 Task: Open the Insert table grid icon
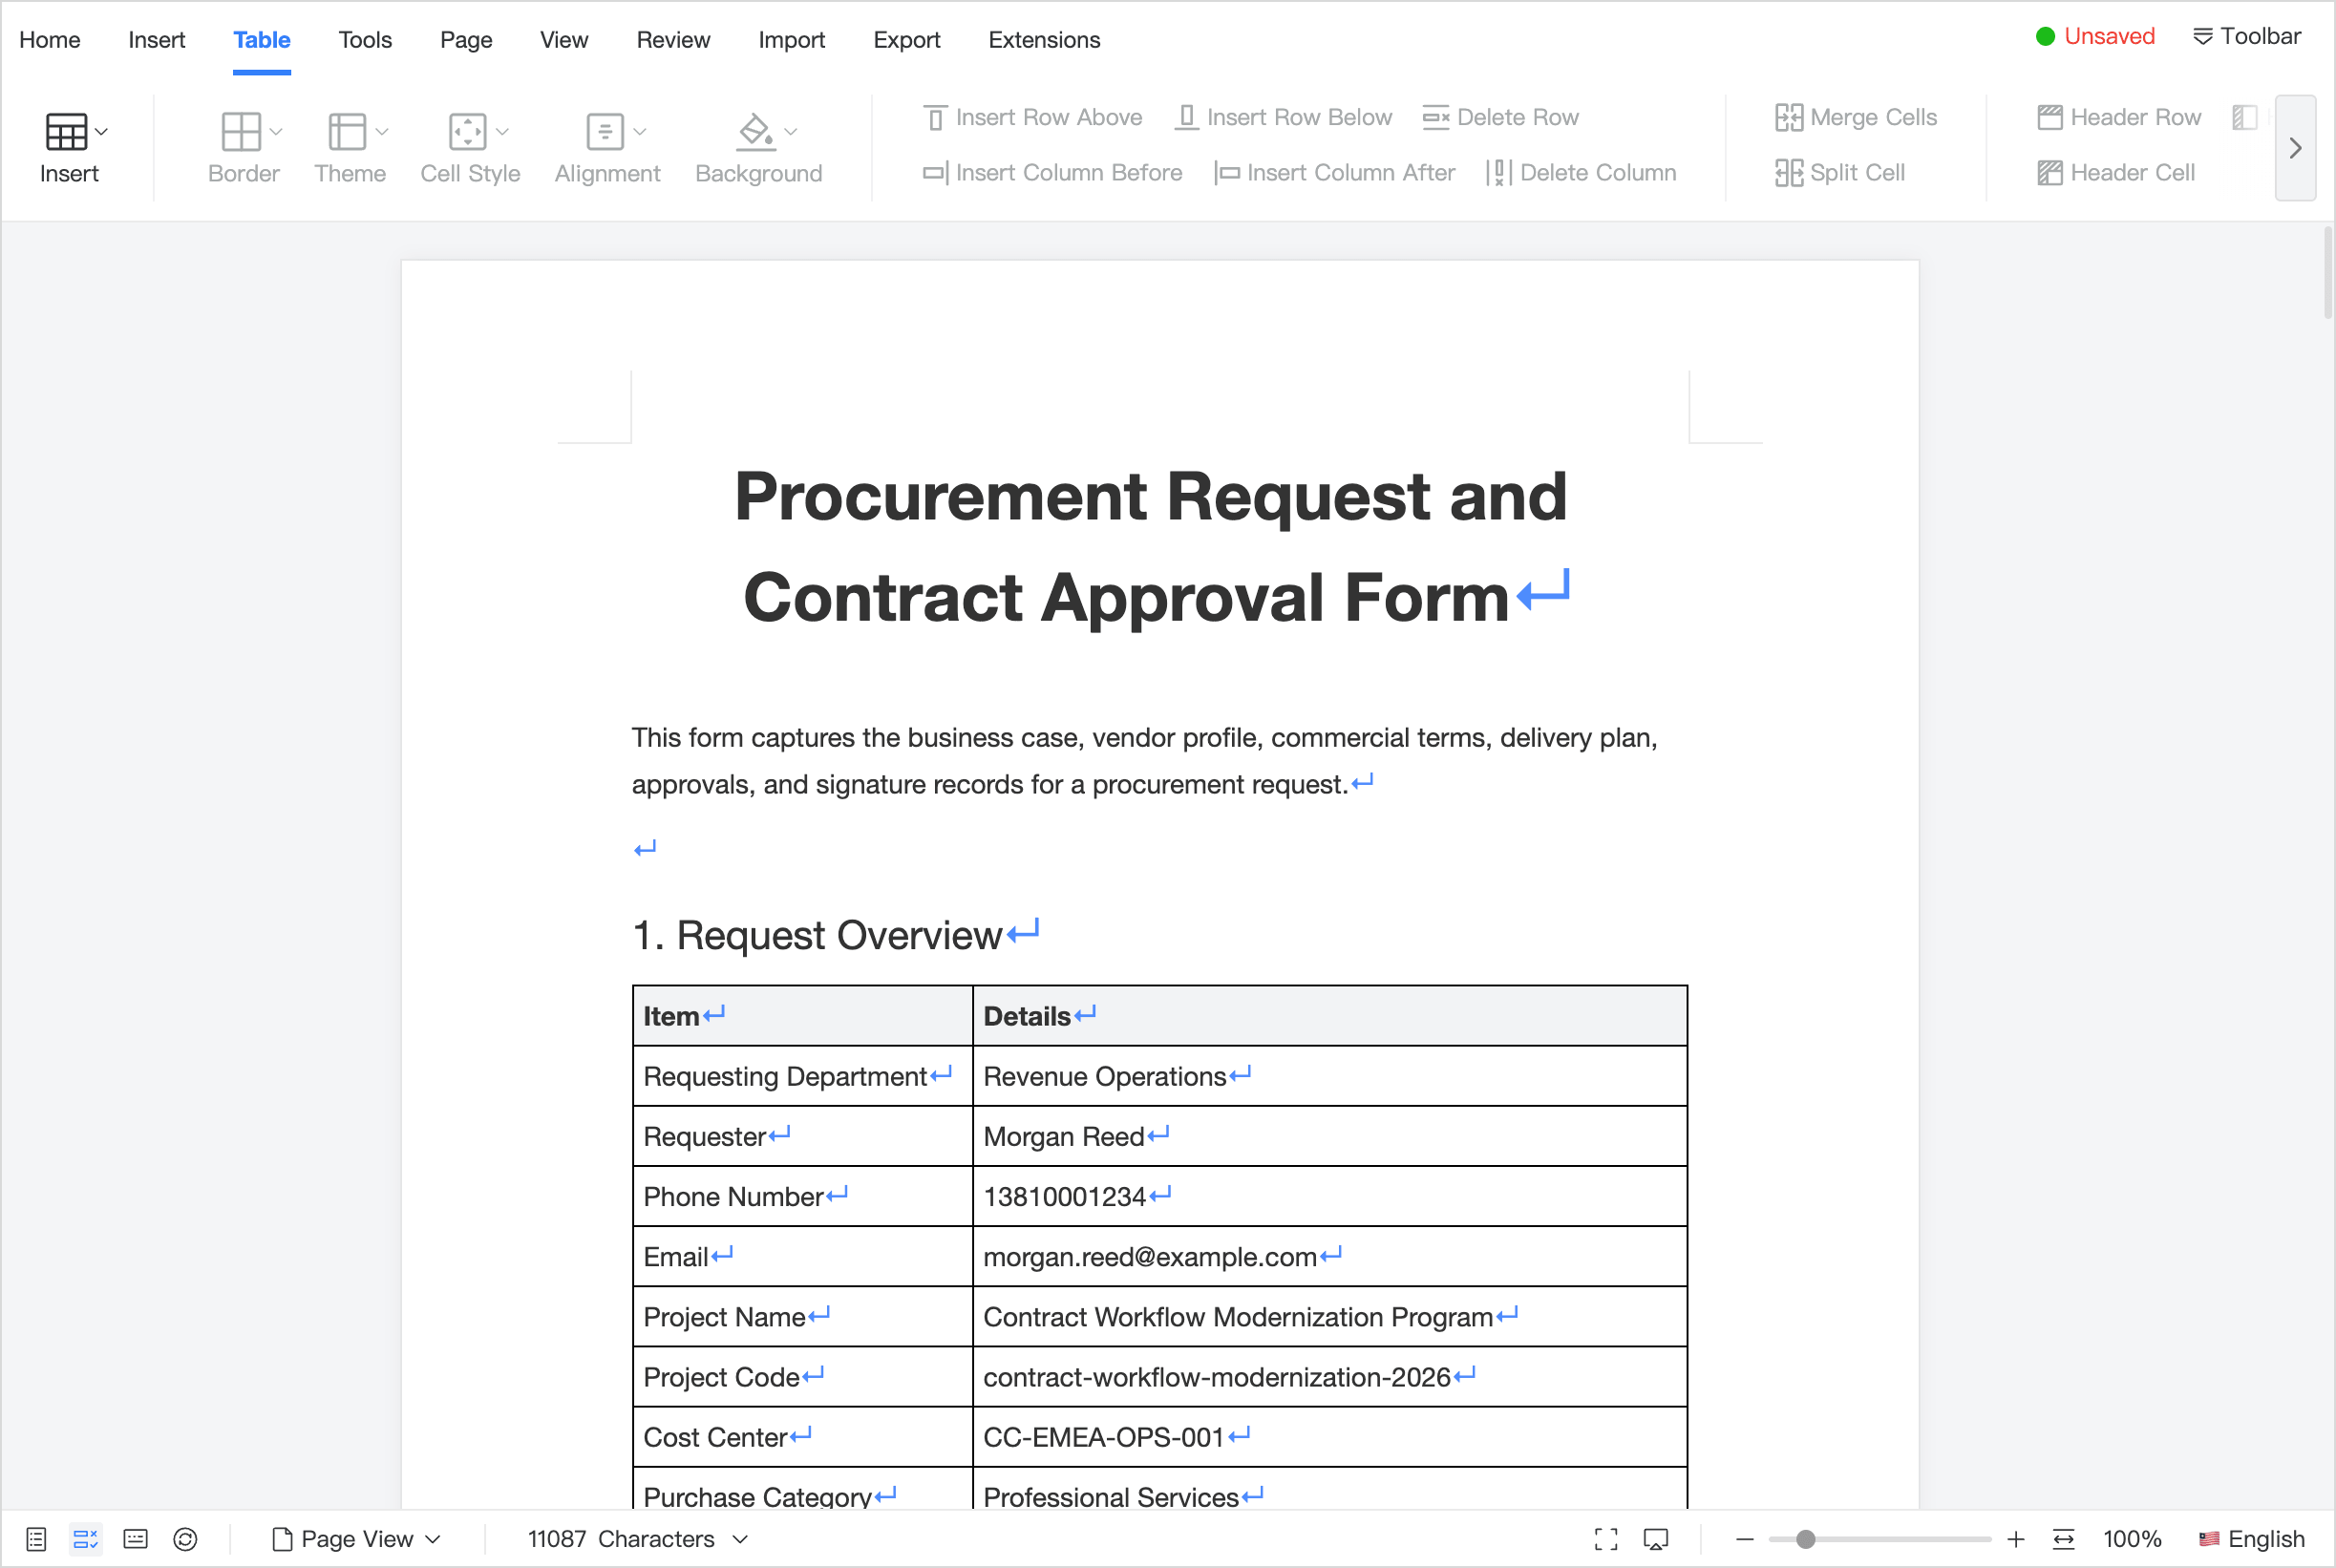(x=66, y=131)
